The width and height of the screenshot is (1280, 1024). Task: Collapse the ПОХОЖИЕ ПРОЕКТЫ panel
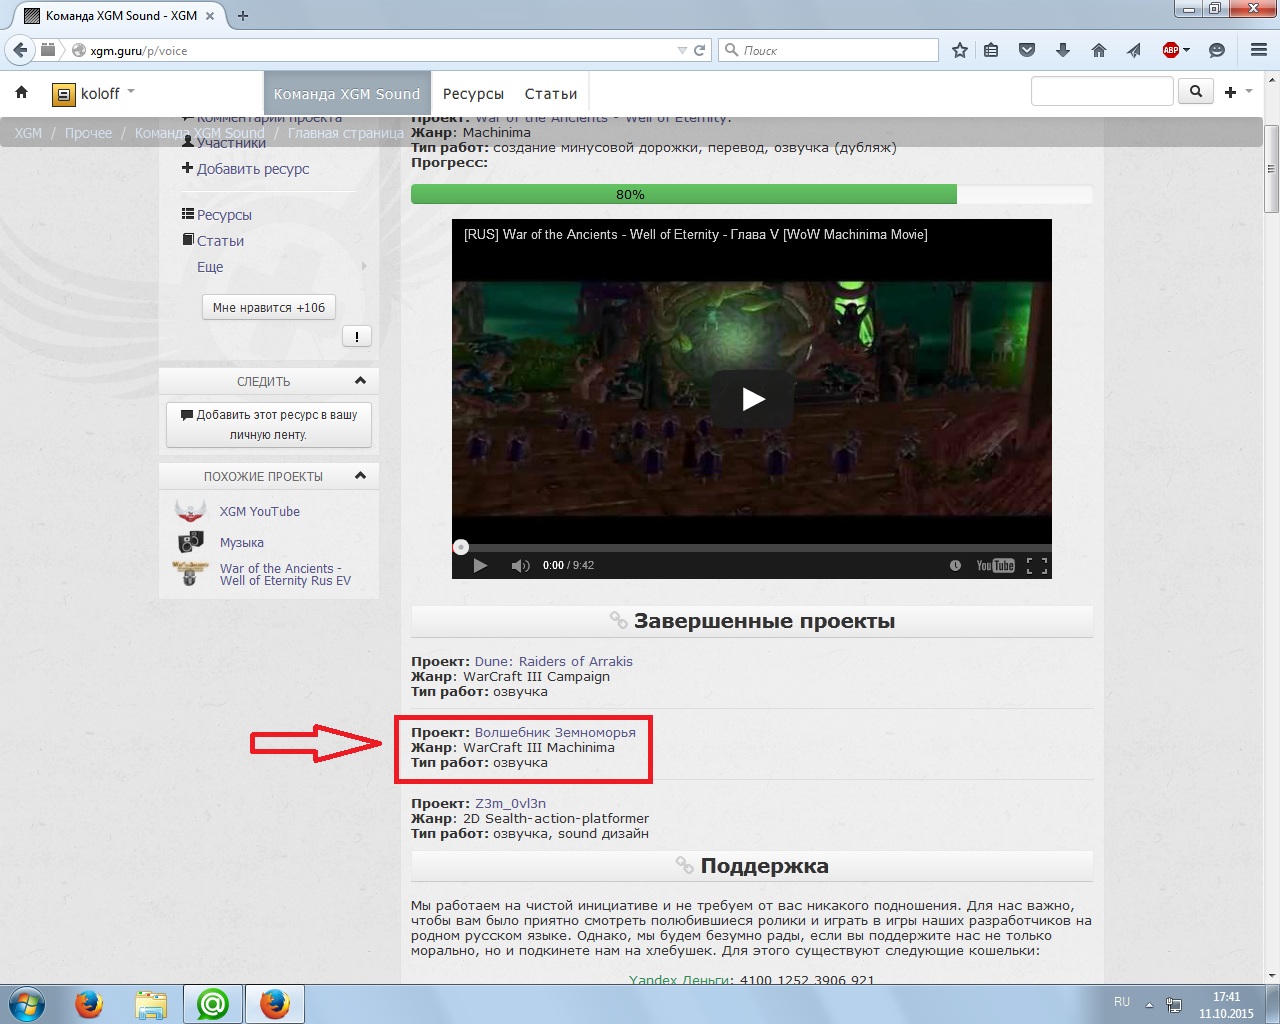(361, 476)
